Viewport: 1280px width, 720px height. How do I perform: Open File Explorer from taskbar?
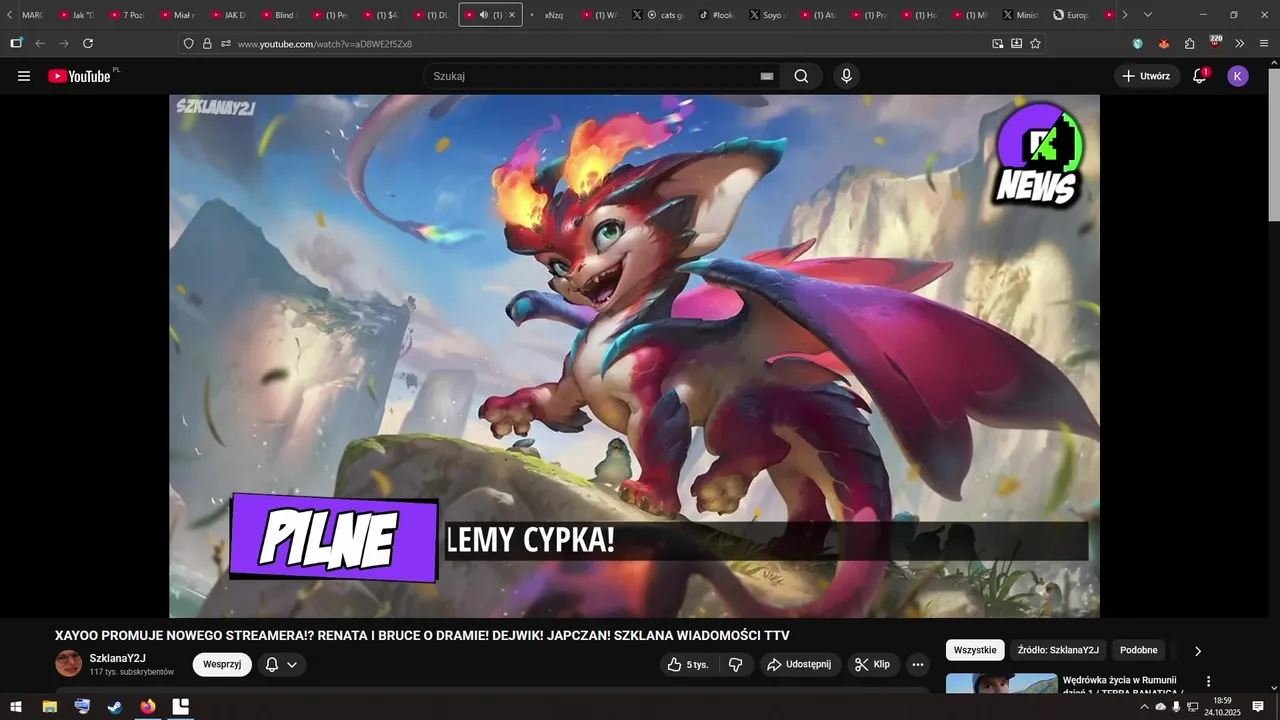[x=49, y=707]
